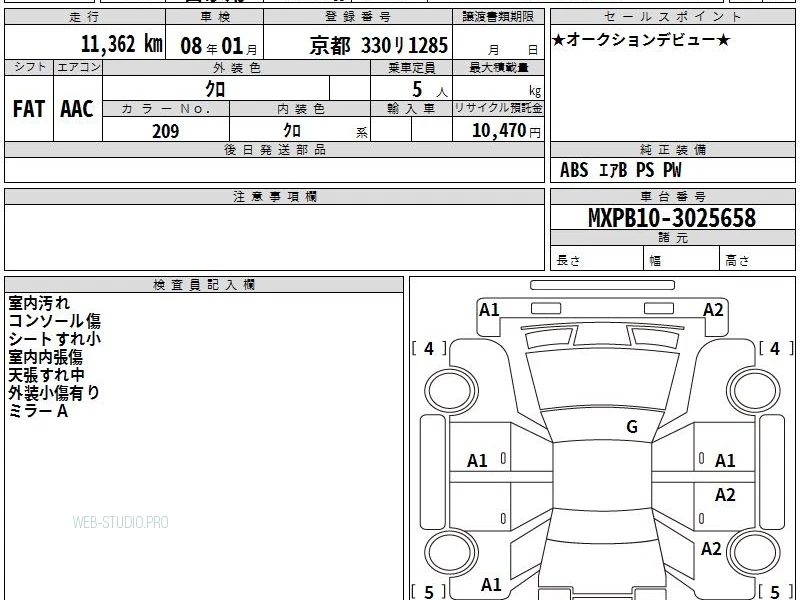800x600 pixels.
Task: Click the A2 mark at the front bumper corner
Action: point(713,310)
